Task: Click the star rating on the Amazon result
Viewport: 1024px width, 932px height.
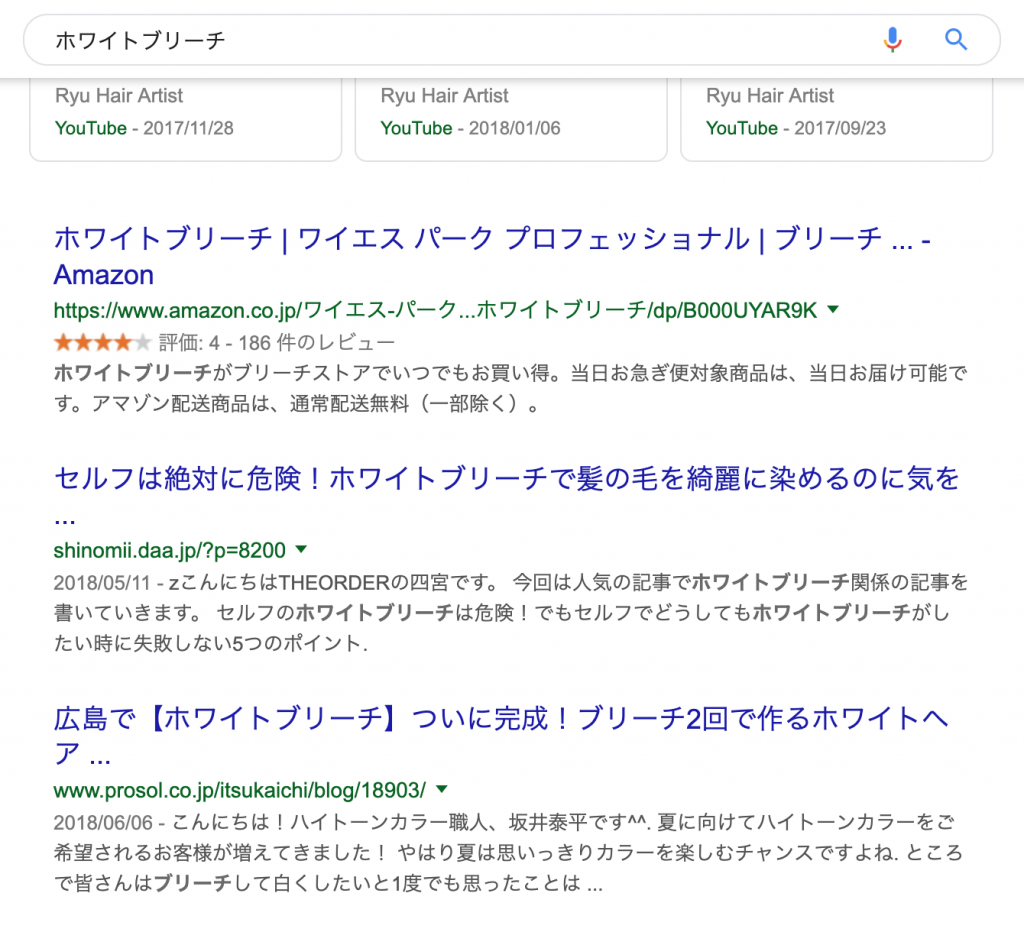Action: 103,342
